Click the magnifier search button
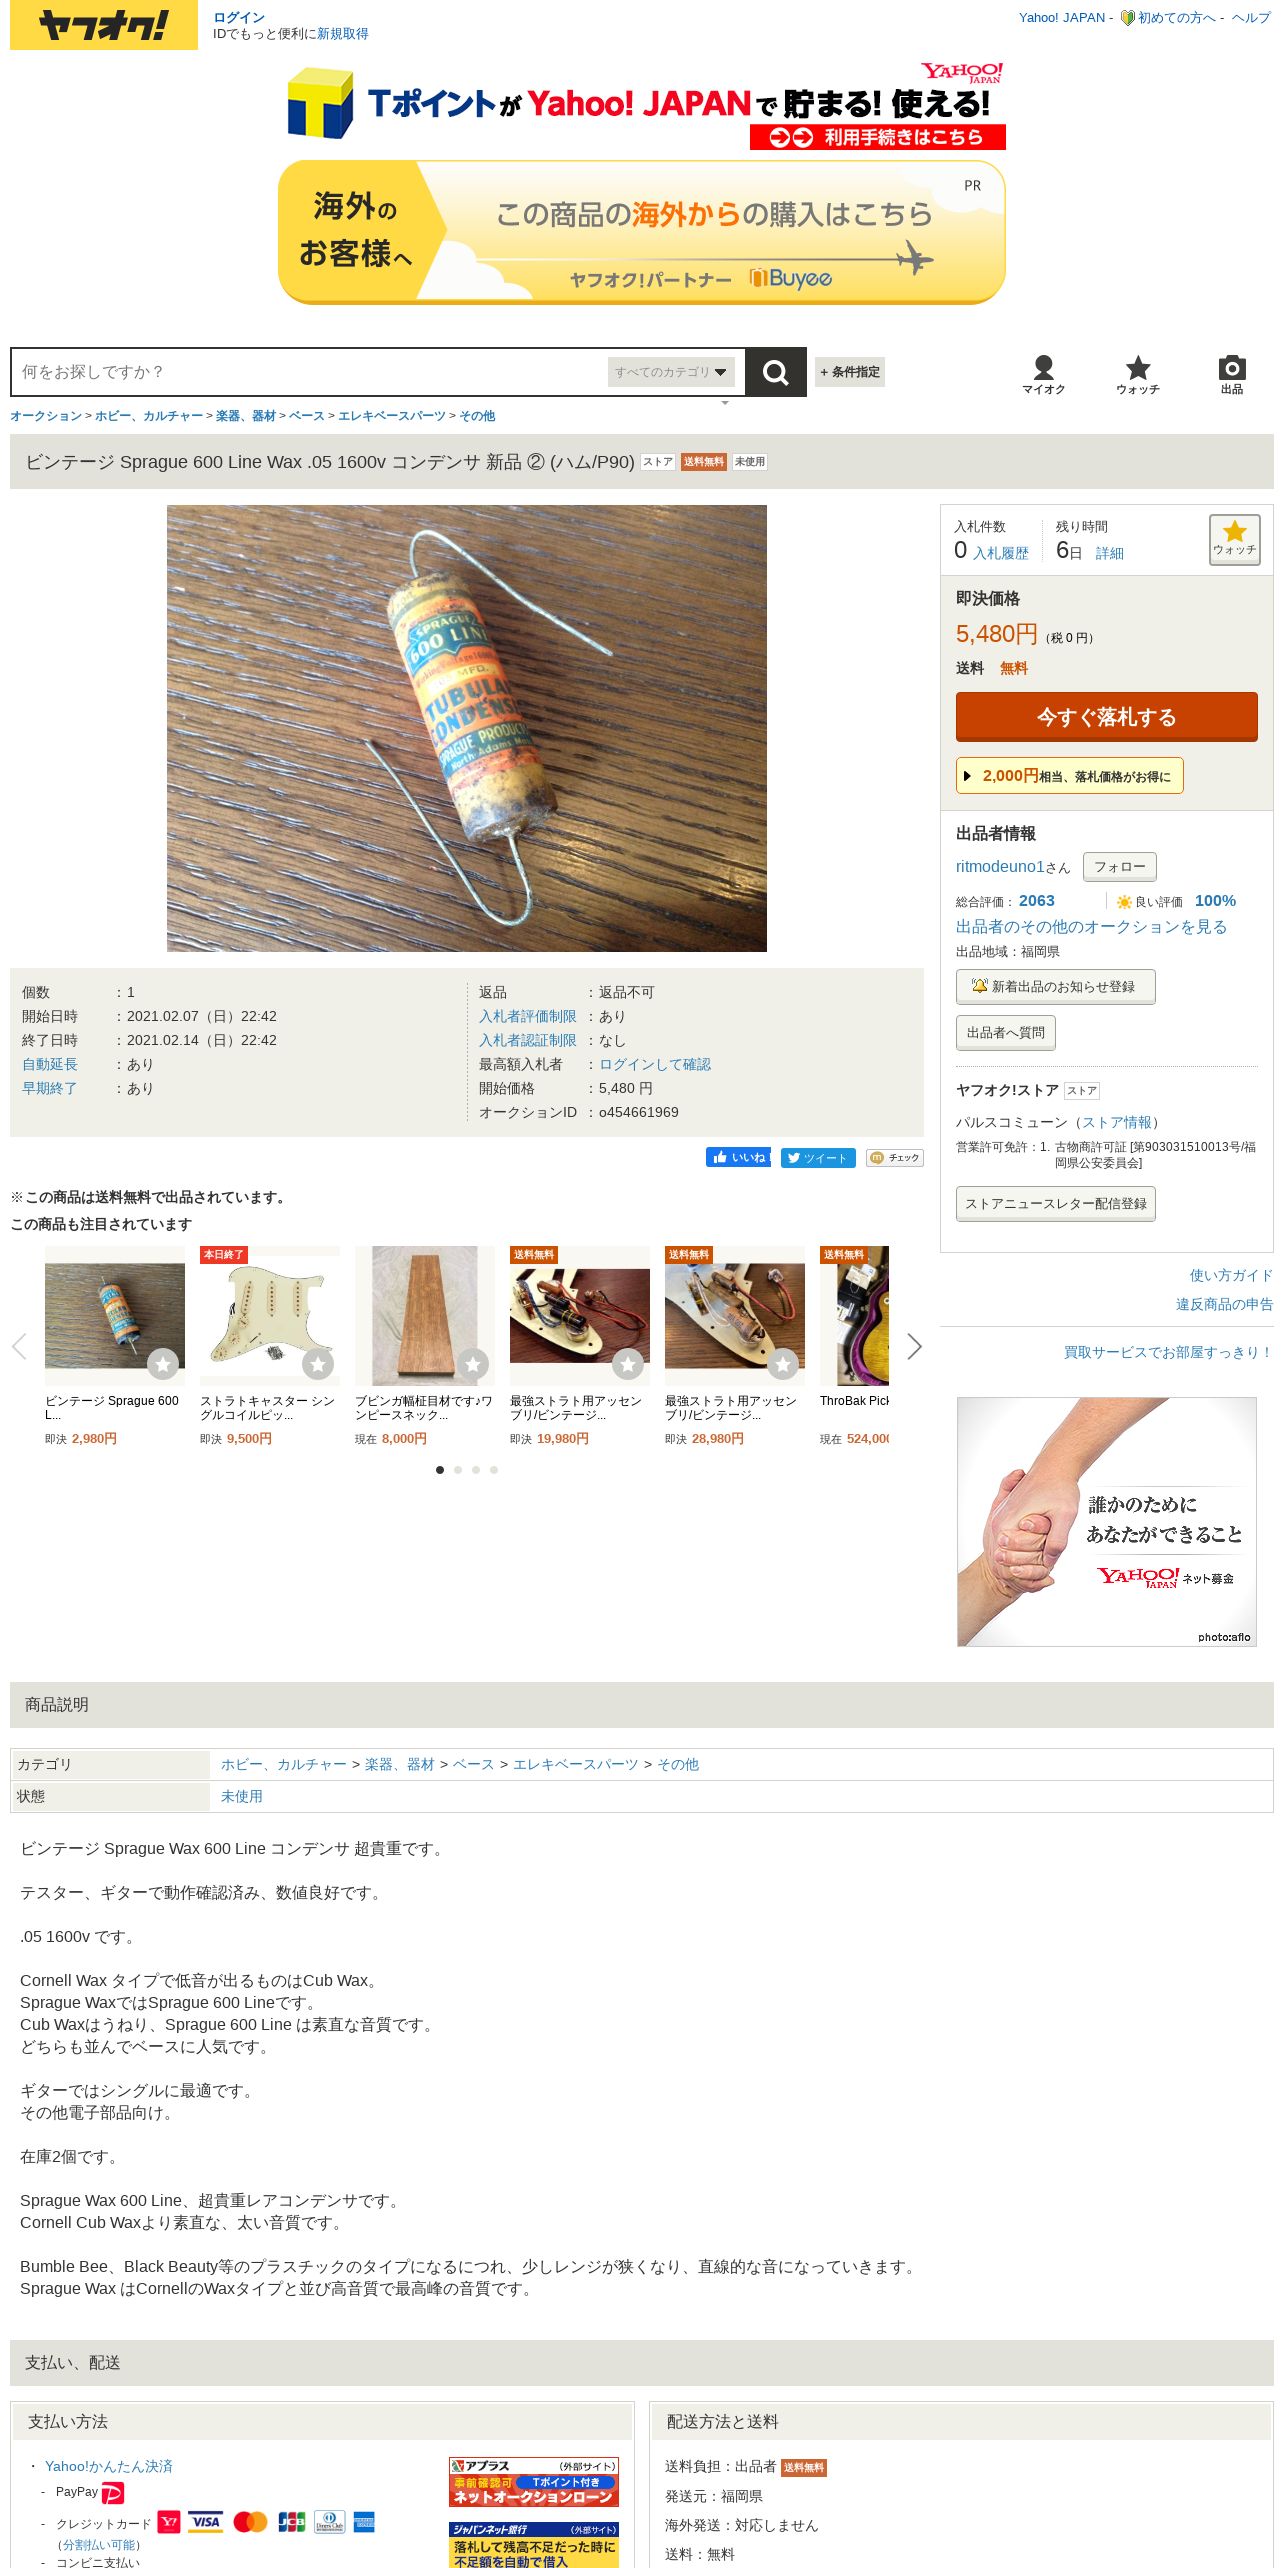This screenshot has height=2568, width=1284. coord(775,372)
